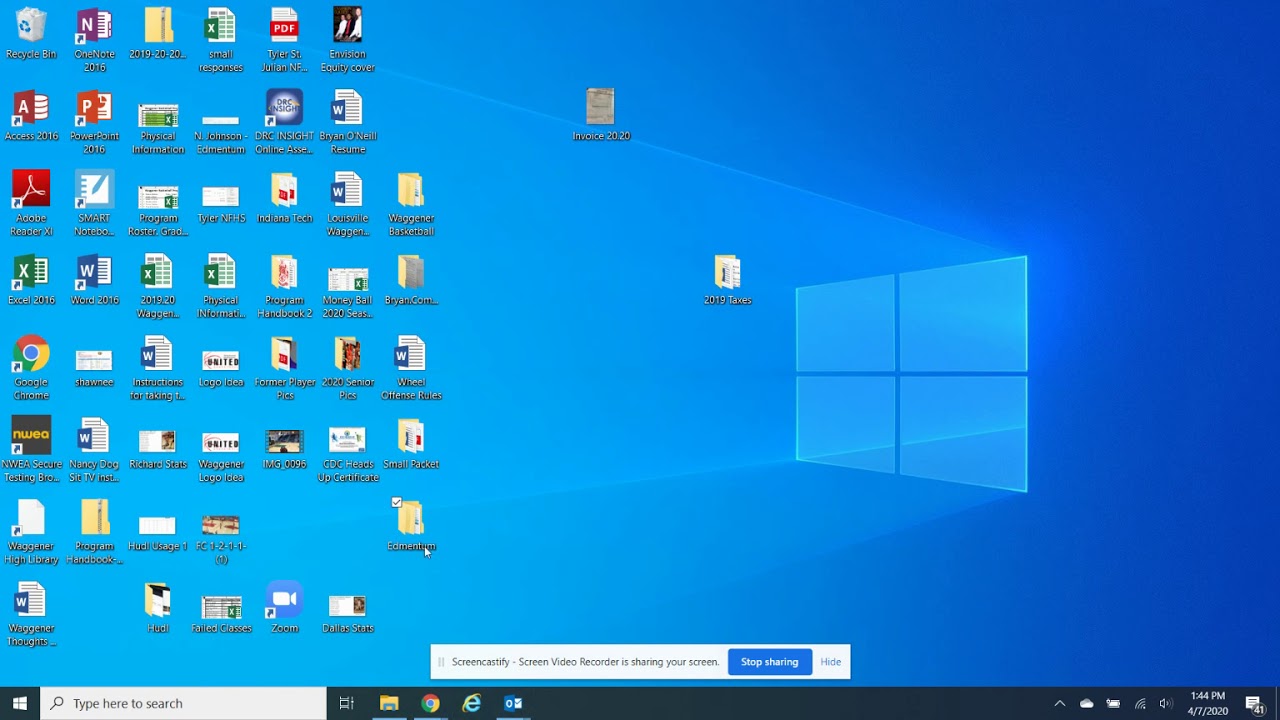Screen dimensions: 1280x720
Task: Launch the NWEA Secure Testing Browser shortcut
Action: click(x=31, y=450)
